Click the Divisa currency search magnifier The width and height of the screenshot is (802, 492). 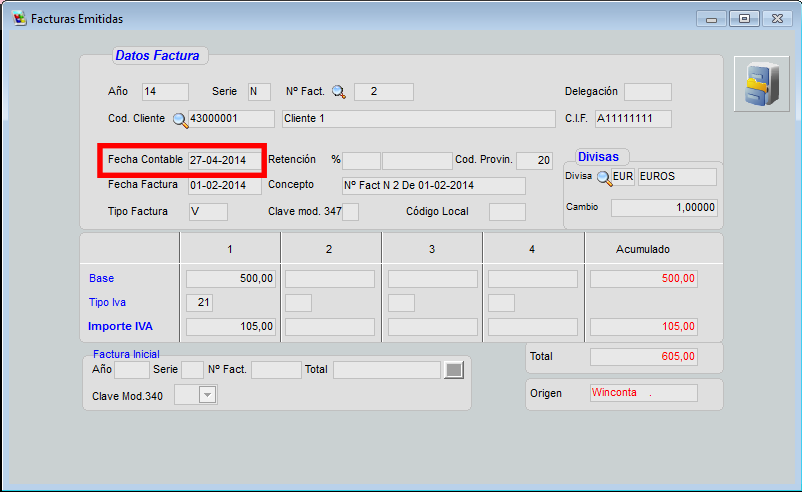click(603, 177)
